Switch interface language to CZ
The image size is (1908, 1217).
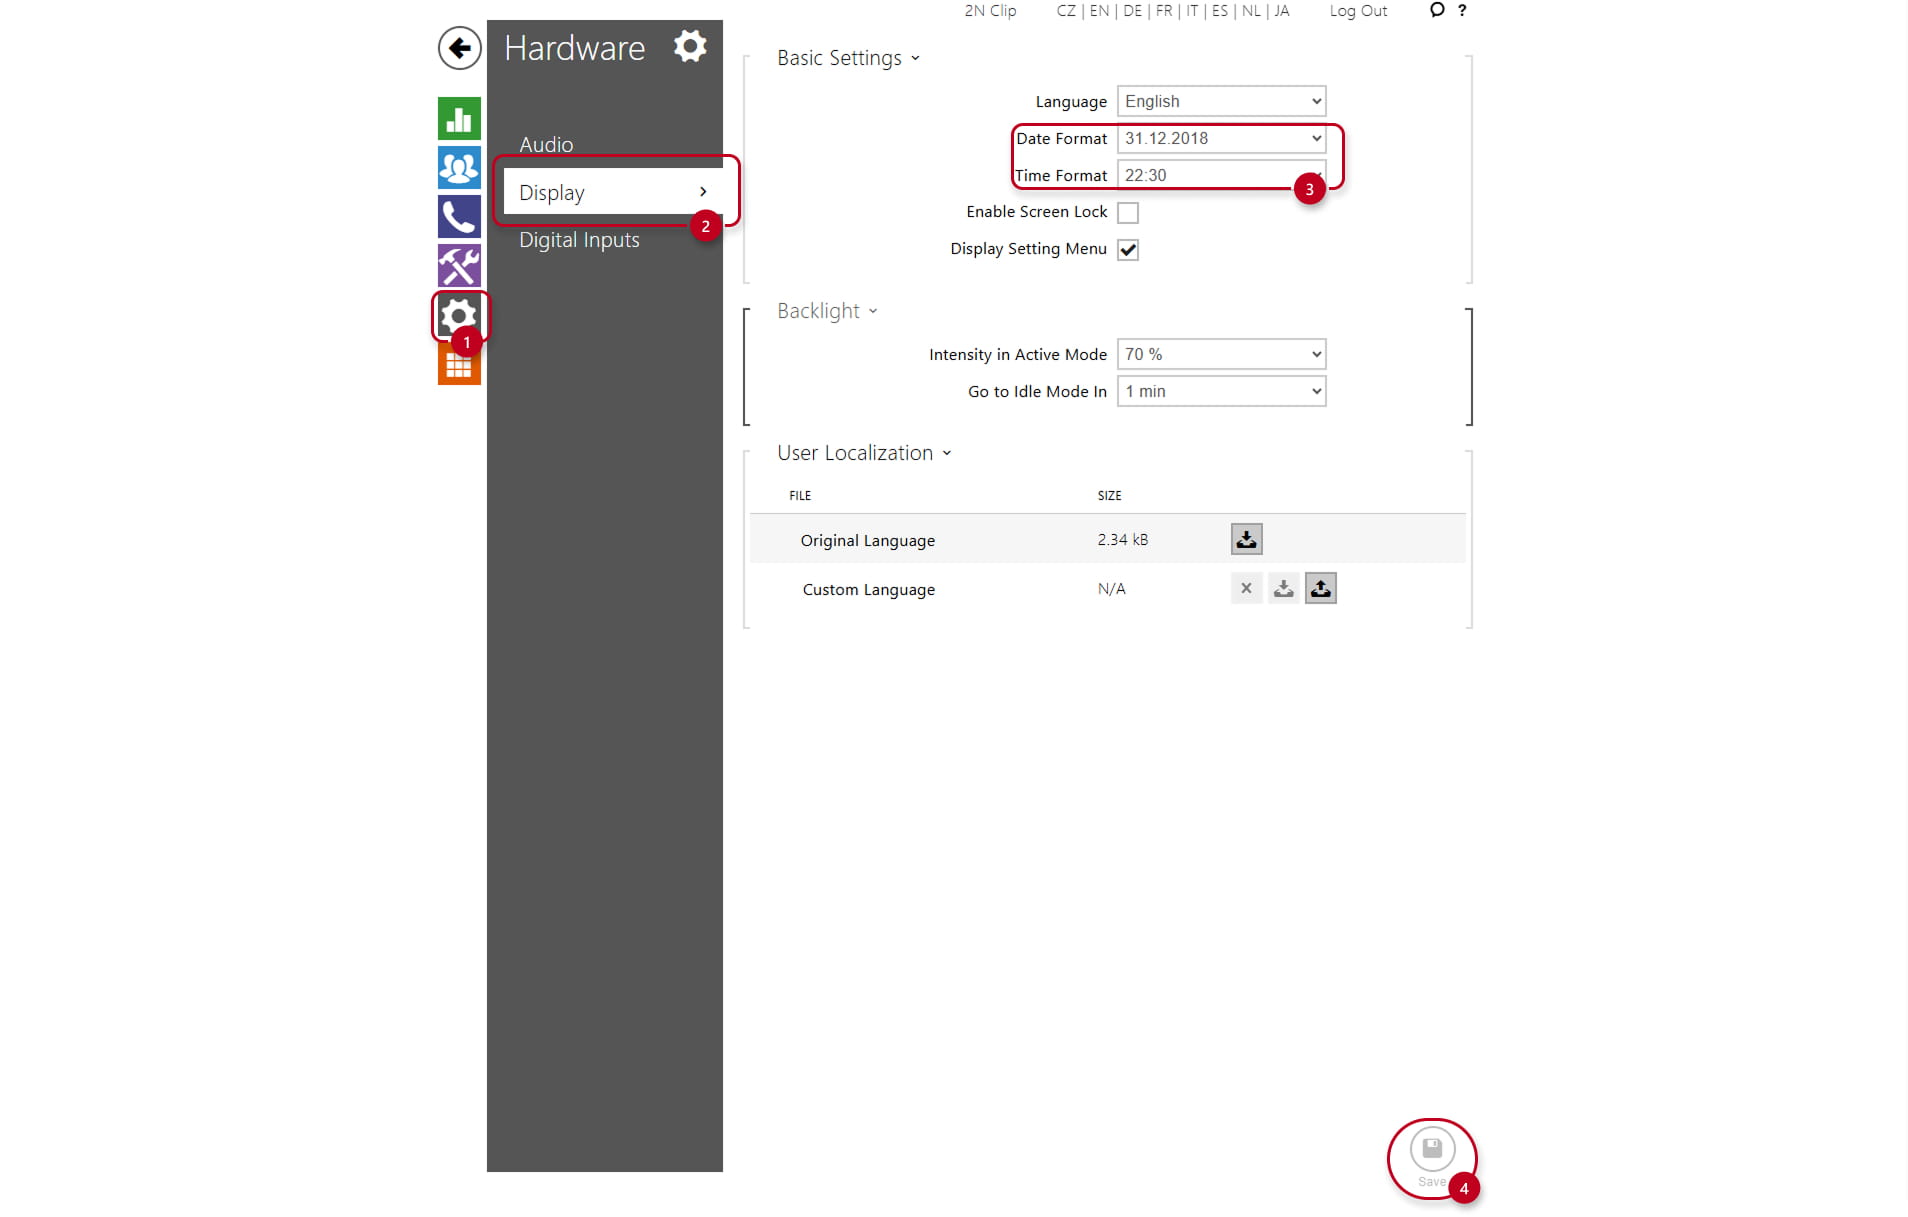click(x=1066, y=11)
